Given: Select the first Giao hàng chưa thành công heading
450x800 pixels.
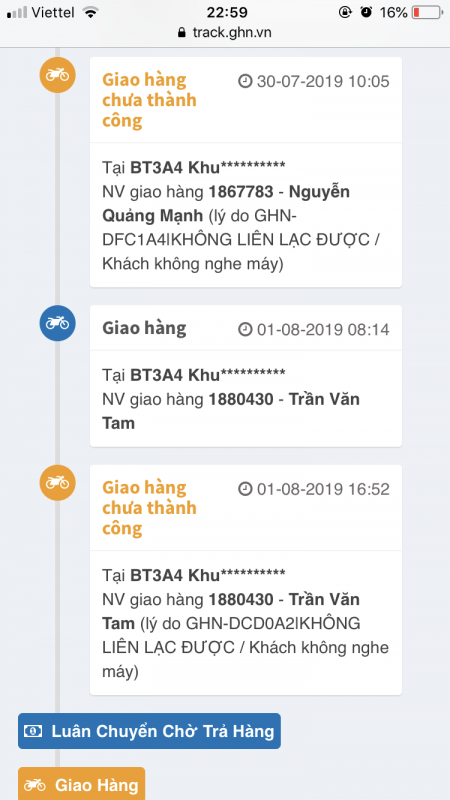Looking at the screenshot, I should (x=149, y=100).
